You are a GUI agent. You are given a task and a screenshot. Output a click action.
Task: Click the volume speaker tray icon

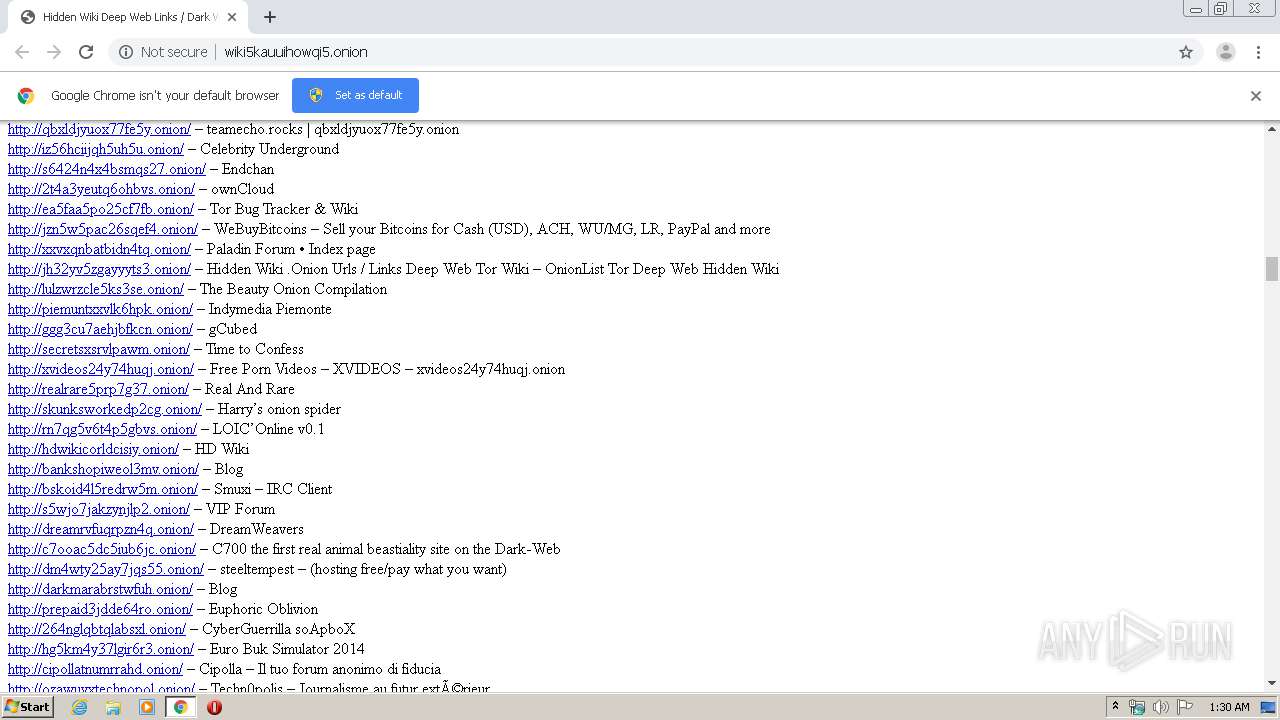point(1161,707)
